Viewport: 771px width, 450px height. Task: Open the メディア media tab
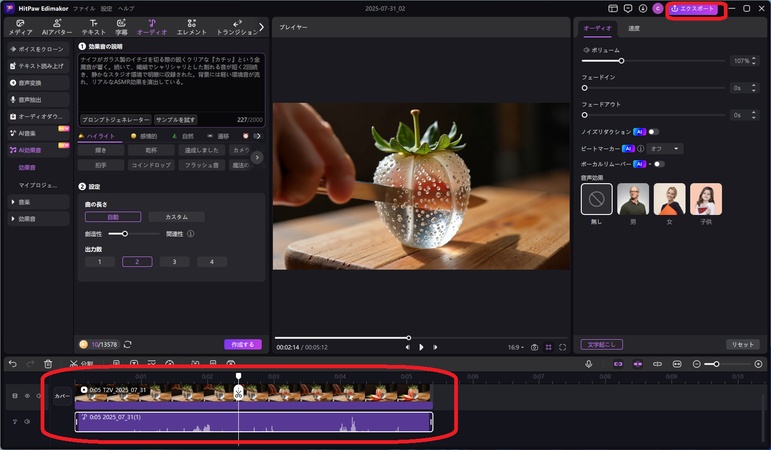[x=20, y=27]
